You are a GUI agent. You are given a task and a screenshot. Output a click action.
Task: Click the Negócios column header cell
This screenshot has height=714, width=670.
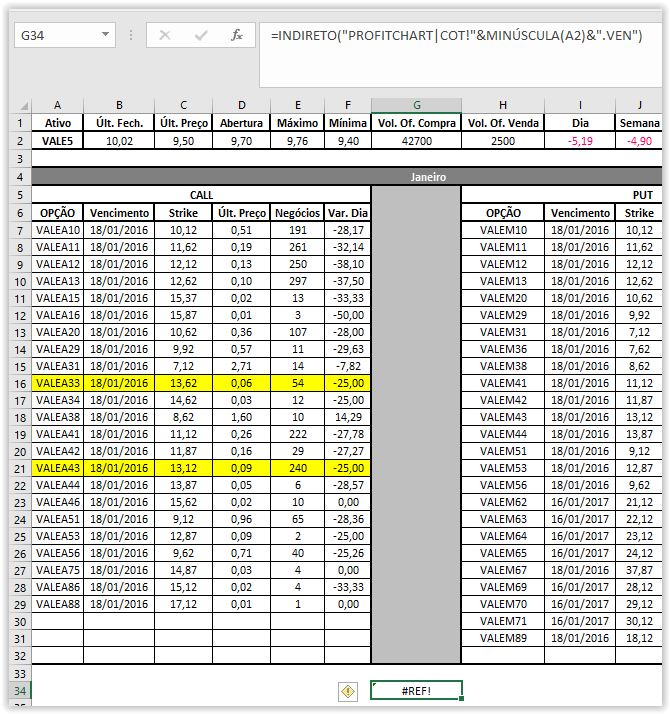click(x=297, y=213)
